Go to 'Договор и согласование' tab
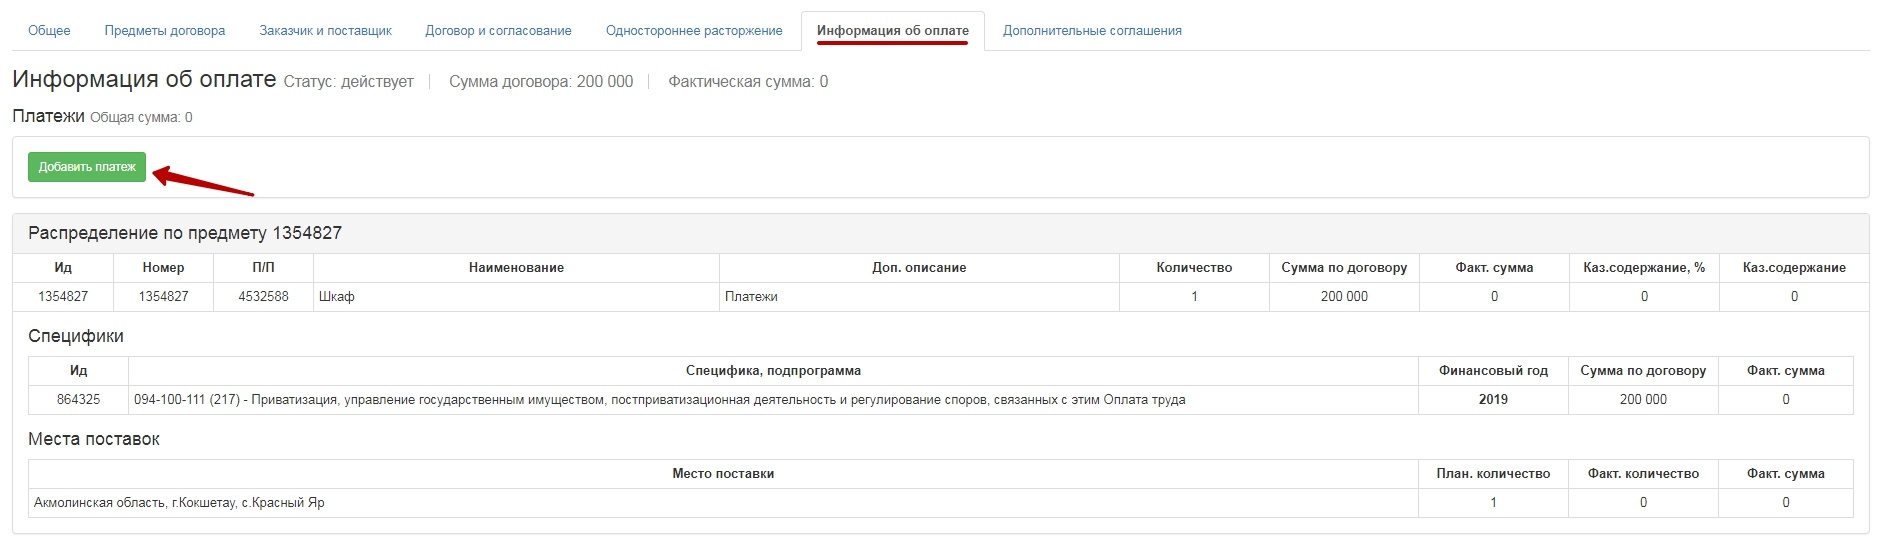1878x541 pixels. pos(498,31)
